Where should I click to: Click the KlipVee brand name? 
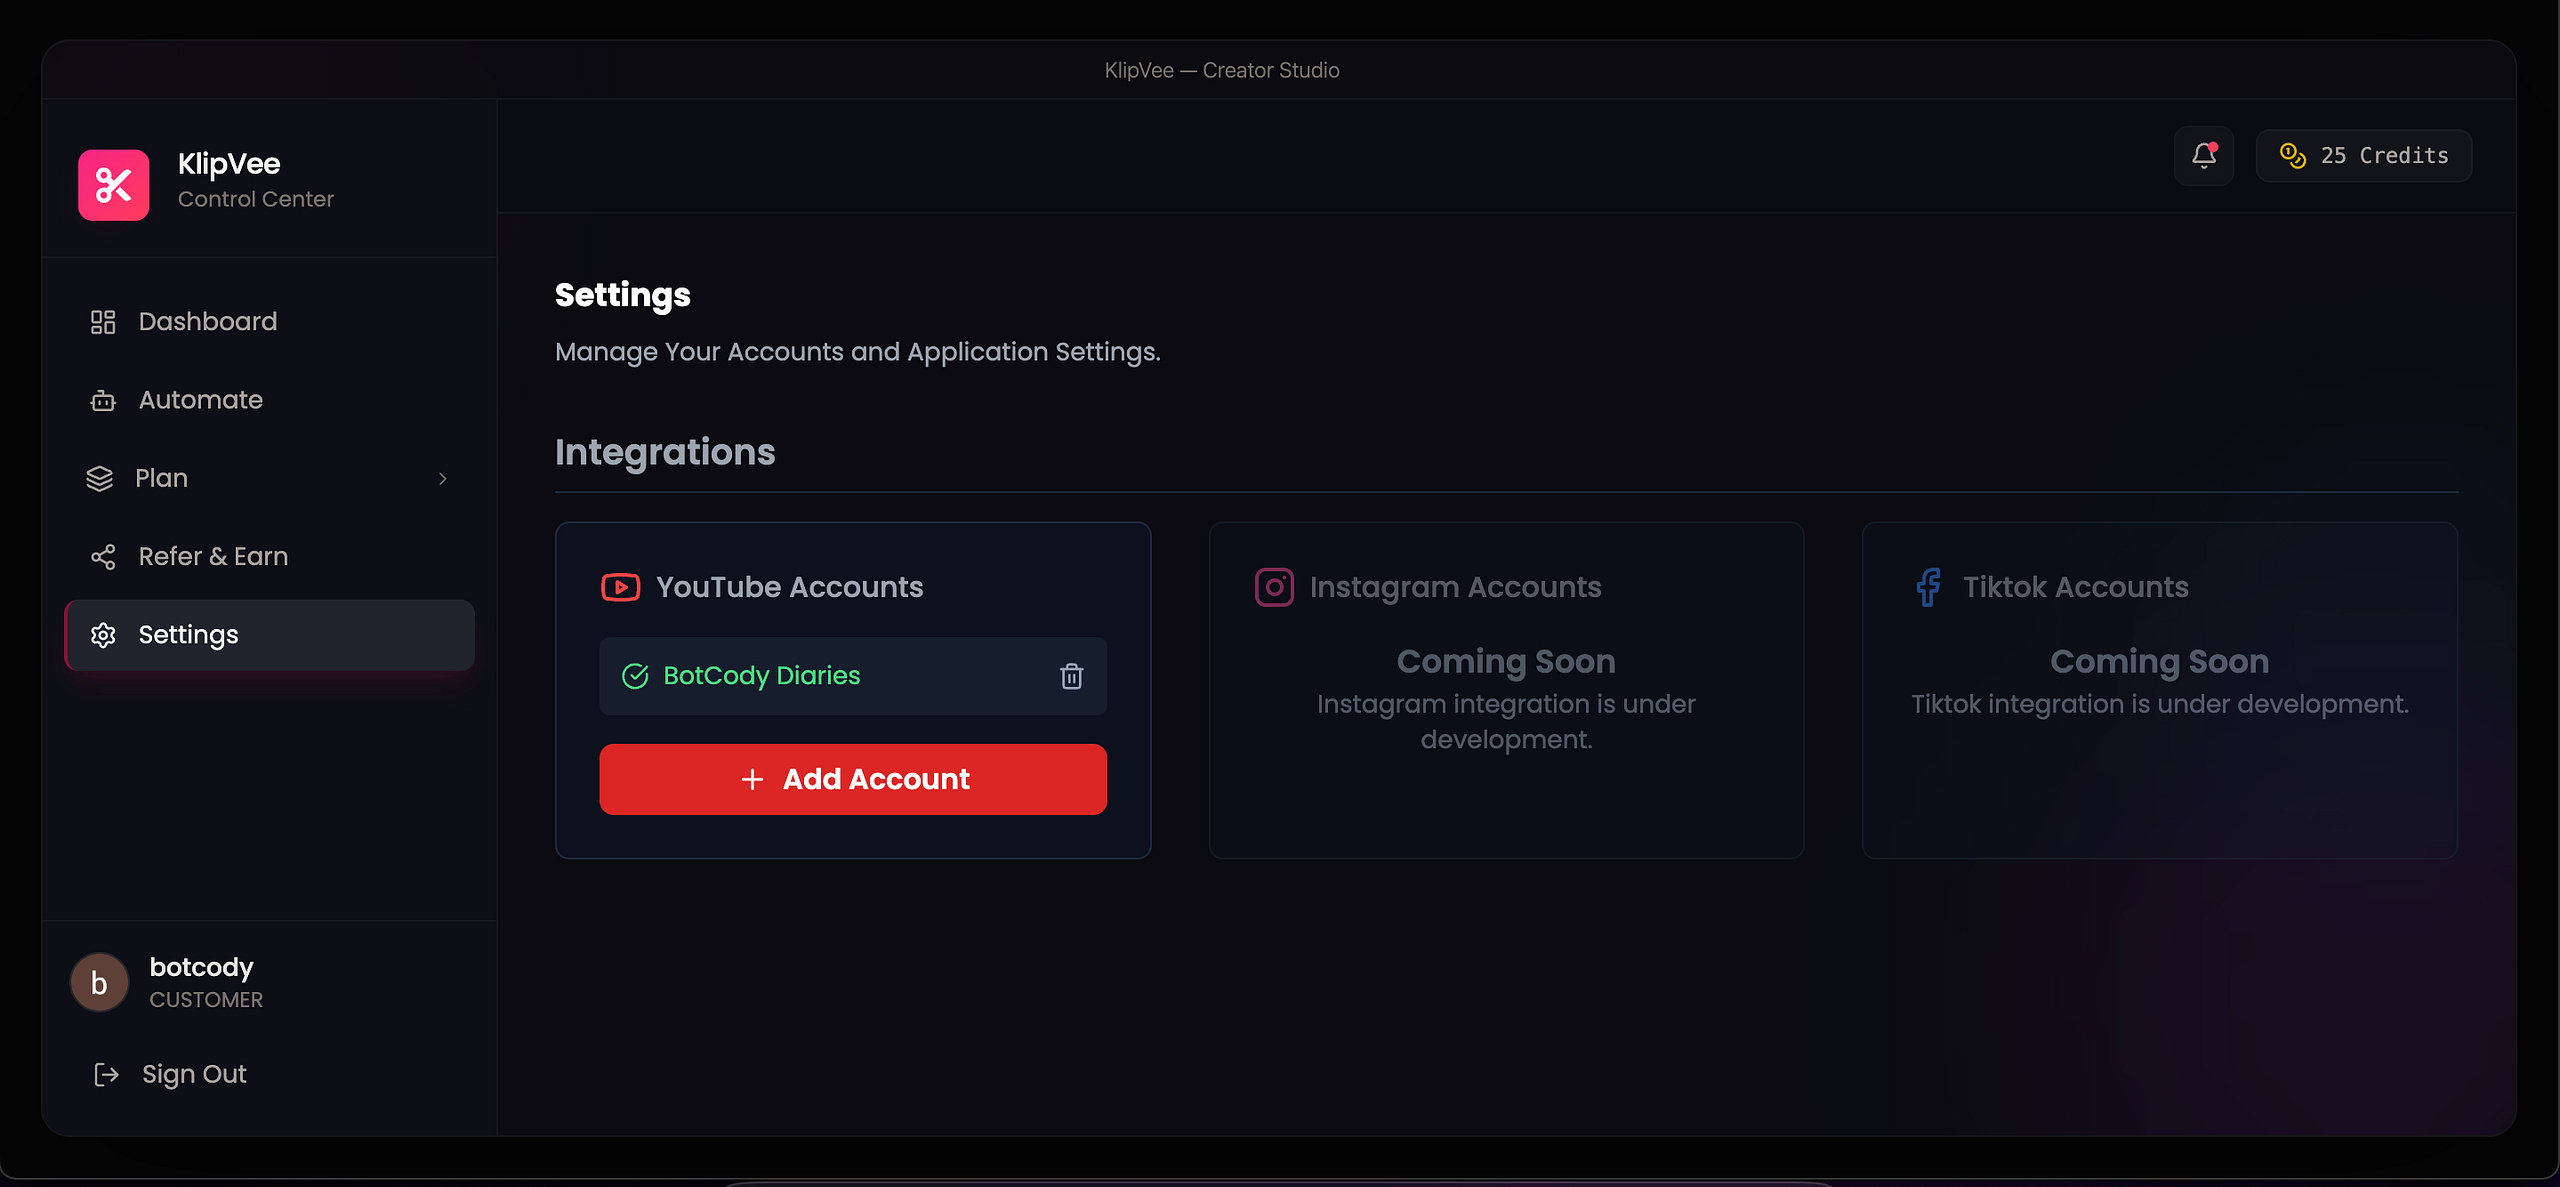click(x=229, y=164)
